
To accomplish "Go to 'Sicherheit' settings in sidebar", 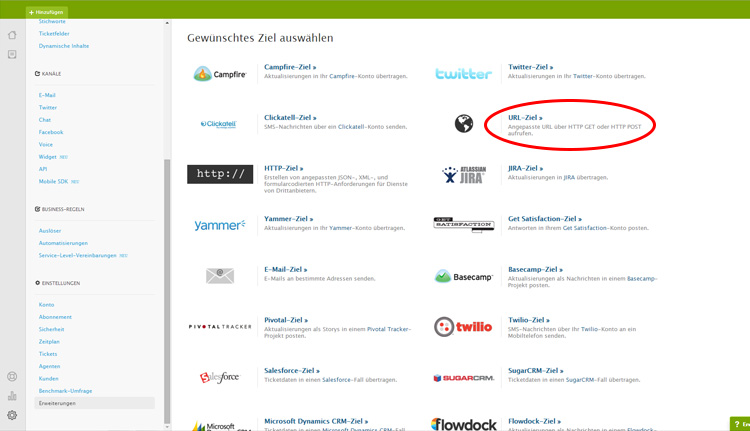I will (x=51, y=329).
